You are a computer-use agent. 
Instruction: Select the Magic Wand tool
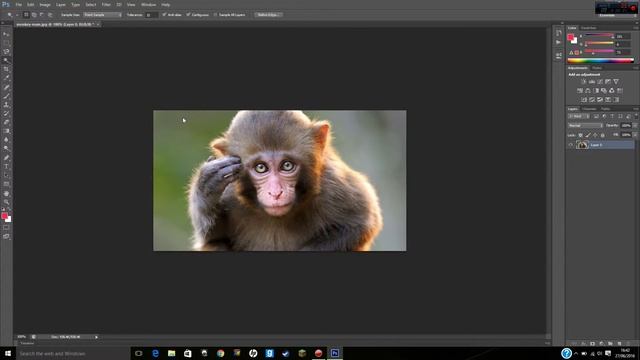click(6, 60)
